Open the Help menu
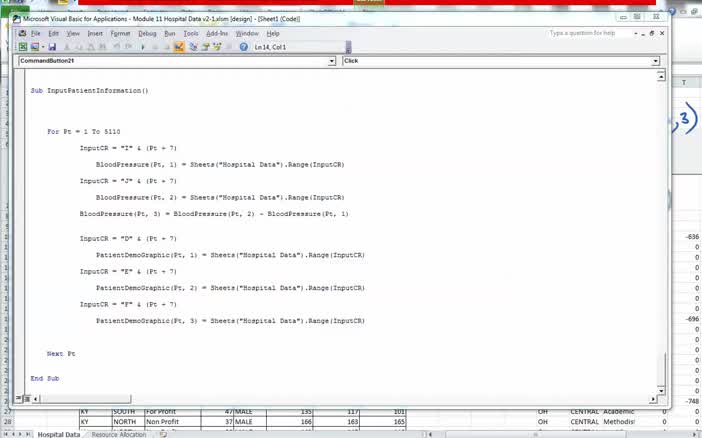702x438 pixels. 273,34
